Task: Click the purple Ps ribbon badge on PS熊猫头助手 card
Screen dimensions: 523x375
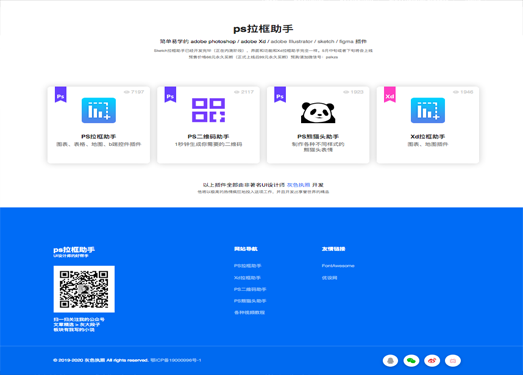Action: pyautogui.click(x=280, y=94)
